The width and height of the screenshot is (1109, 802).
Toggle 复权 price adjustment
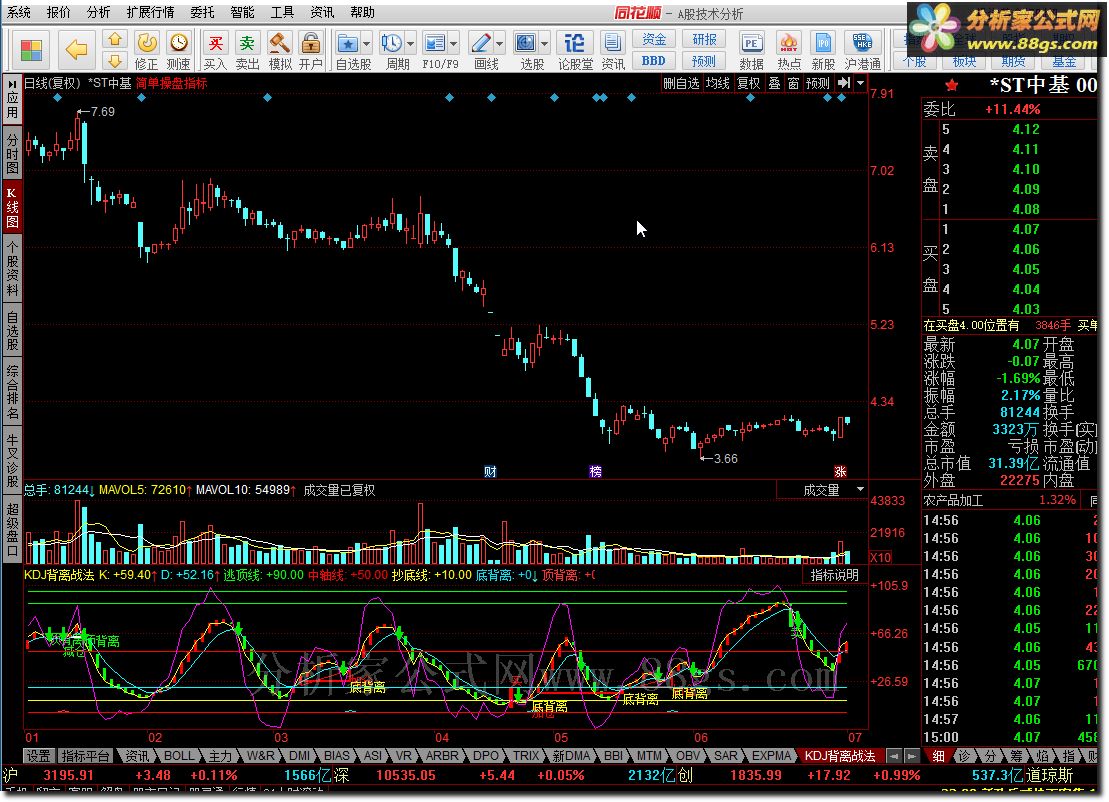[748, 83]
